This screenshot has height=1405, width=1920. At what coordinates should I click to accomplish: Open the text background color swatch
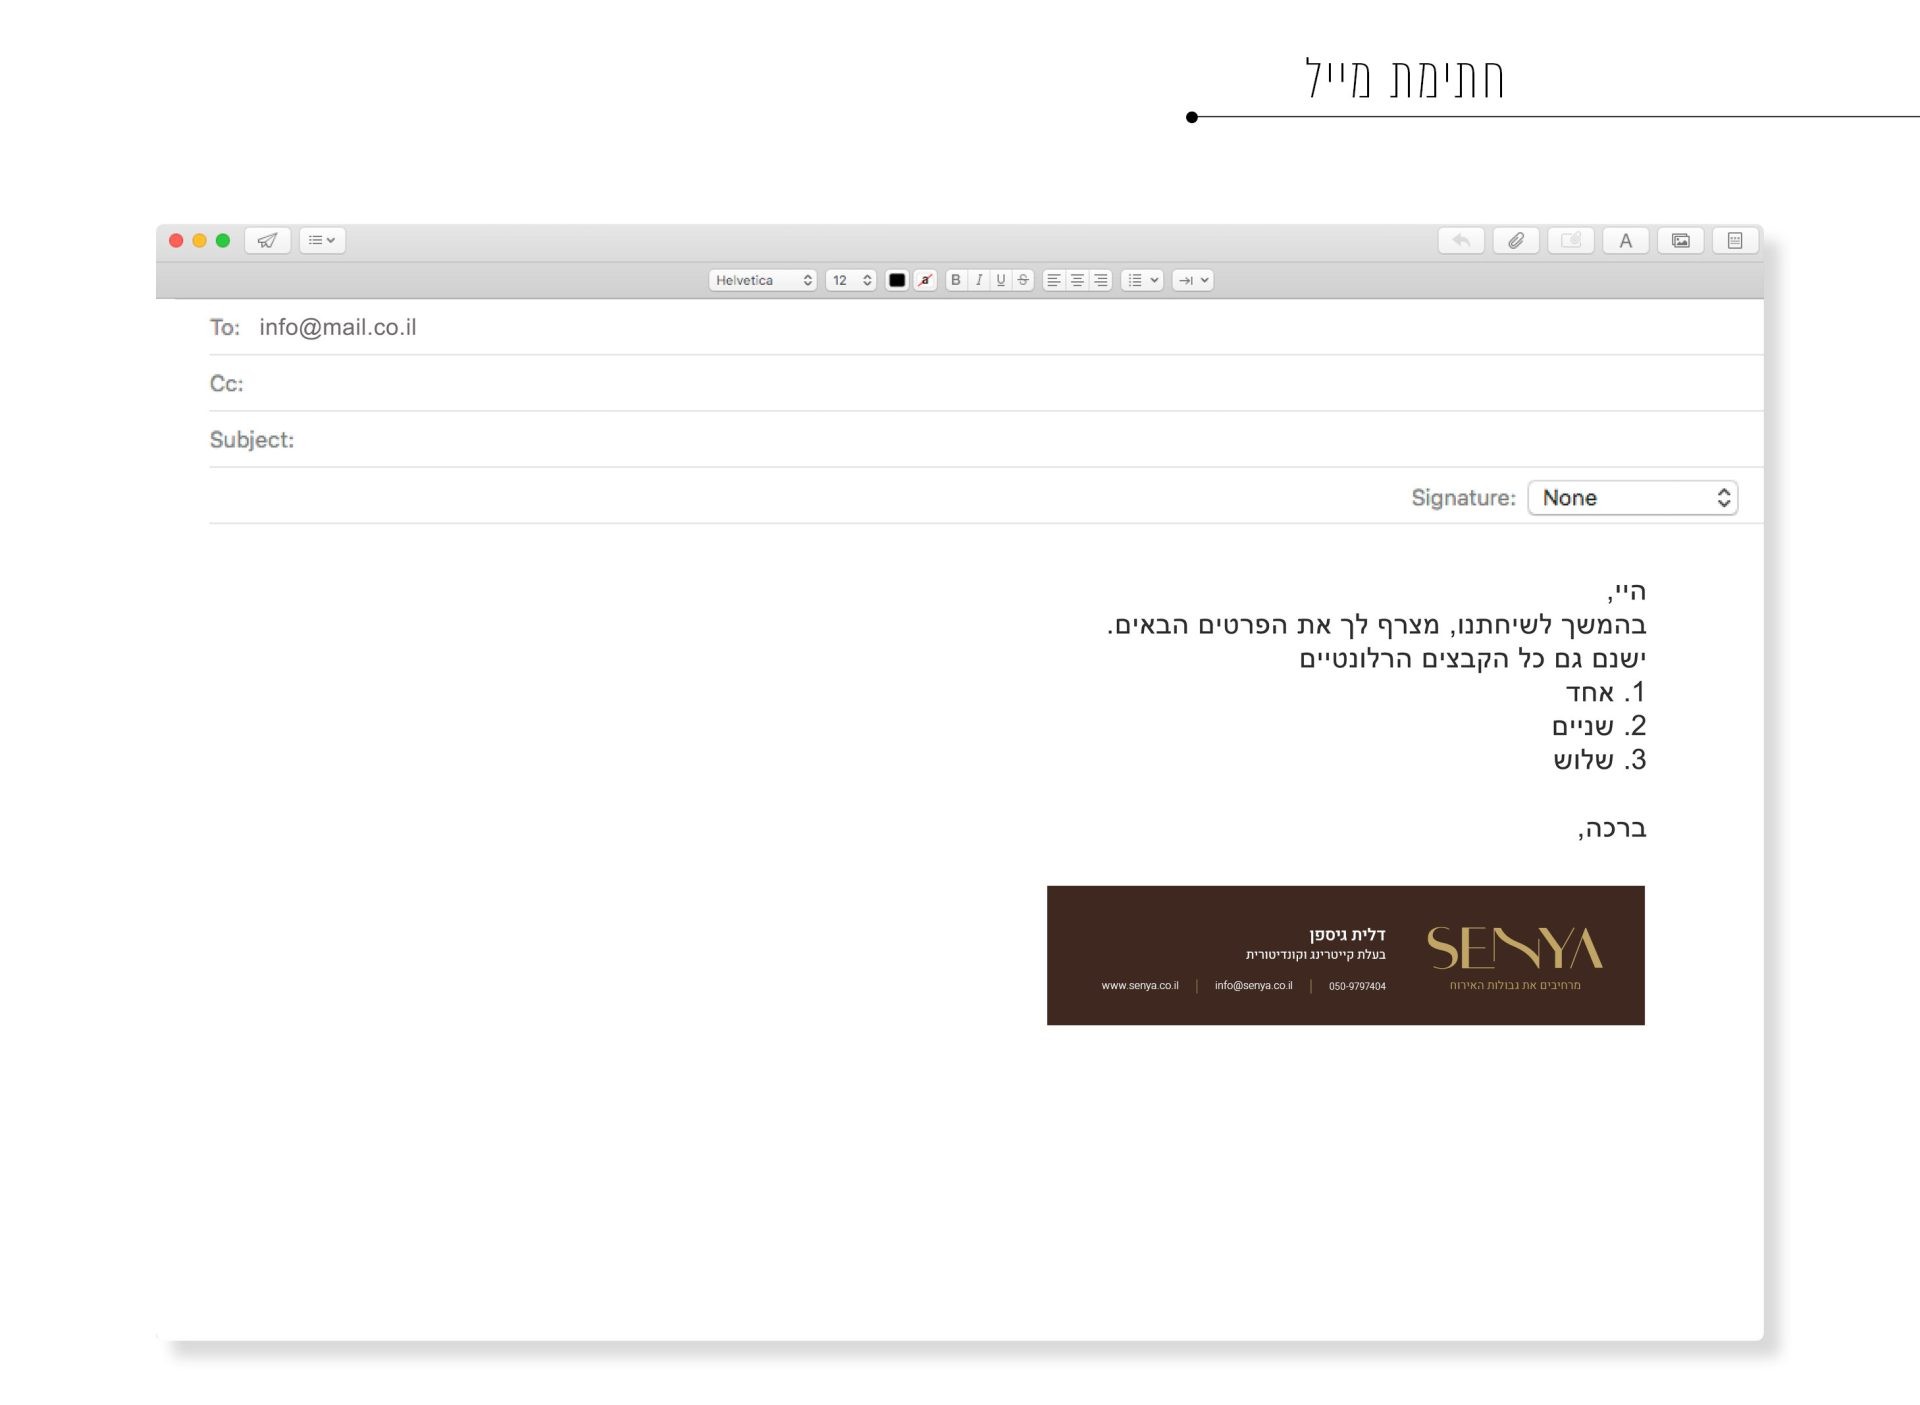coord(926,280)
